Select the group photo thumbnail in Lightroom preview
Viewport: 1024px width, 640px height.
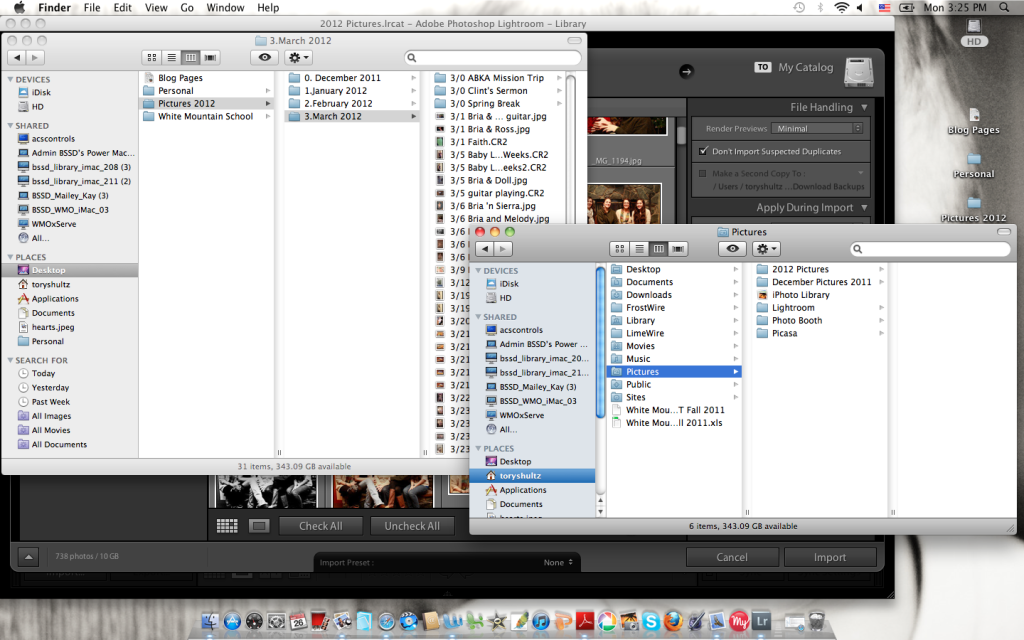pos(624,204)
